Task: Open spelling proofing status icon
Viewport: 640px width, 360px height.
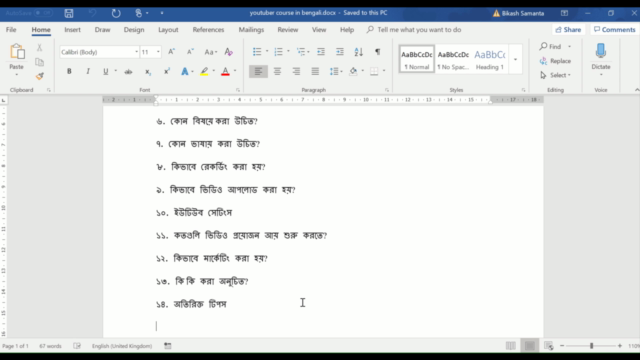Action: [x=77, y=346]
